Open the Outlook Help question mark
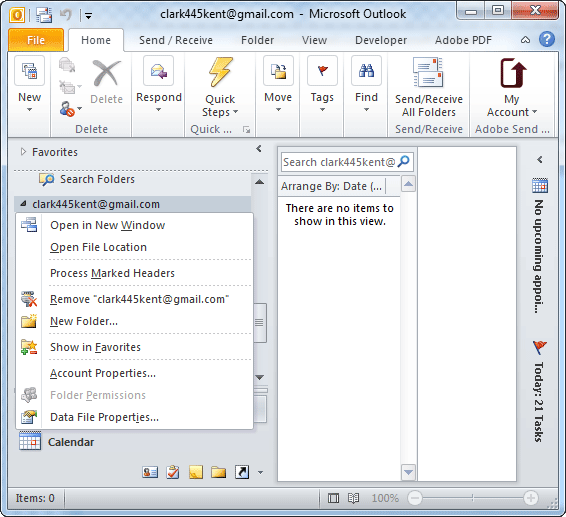 pos(547,39)
